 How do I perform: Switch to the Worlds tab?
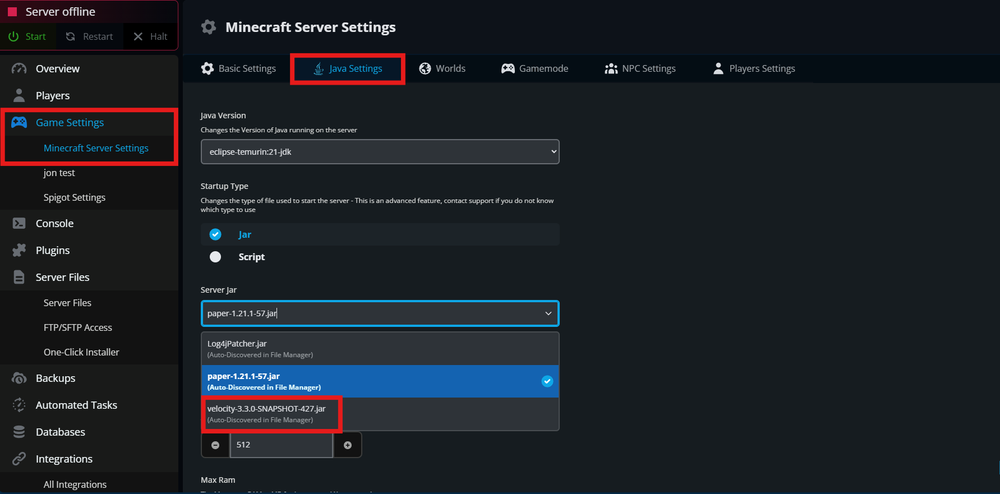click(x=442, y=69)
